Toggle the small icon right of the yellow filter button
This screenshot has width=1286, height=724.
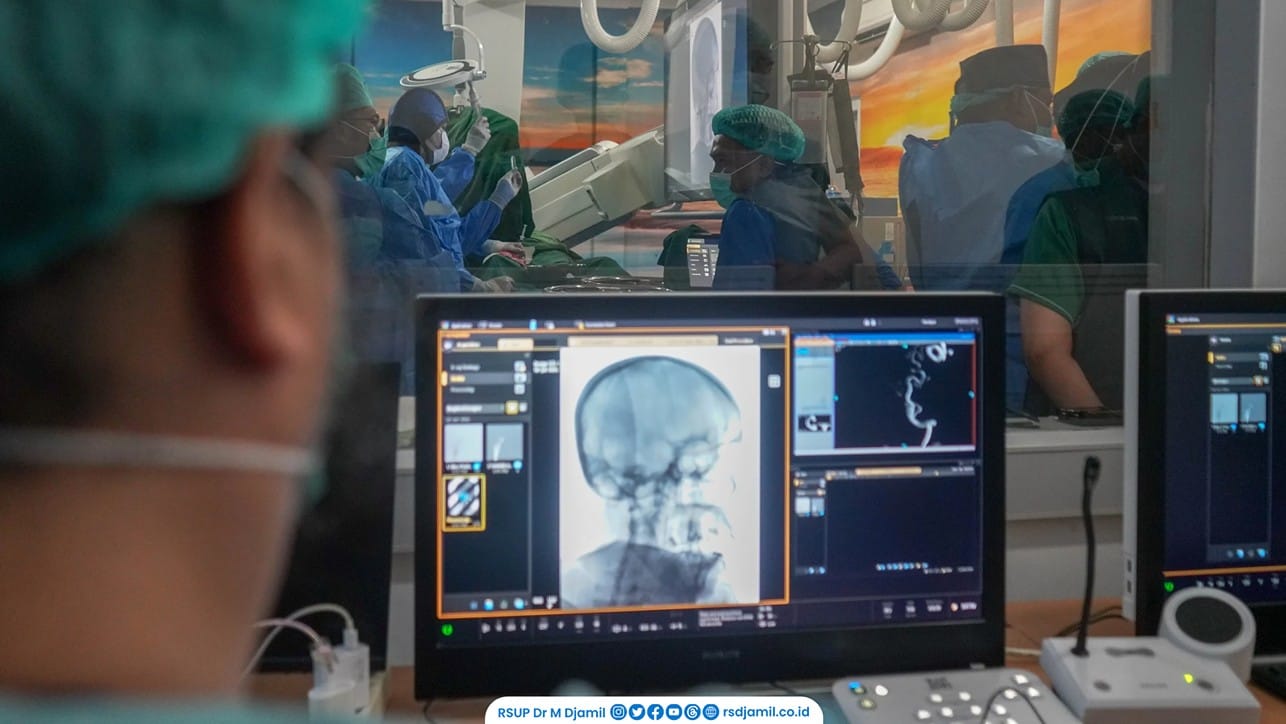pyautogui.click(x=523, y=407)
